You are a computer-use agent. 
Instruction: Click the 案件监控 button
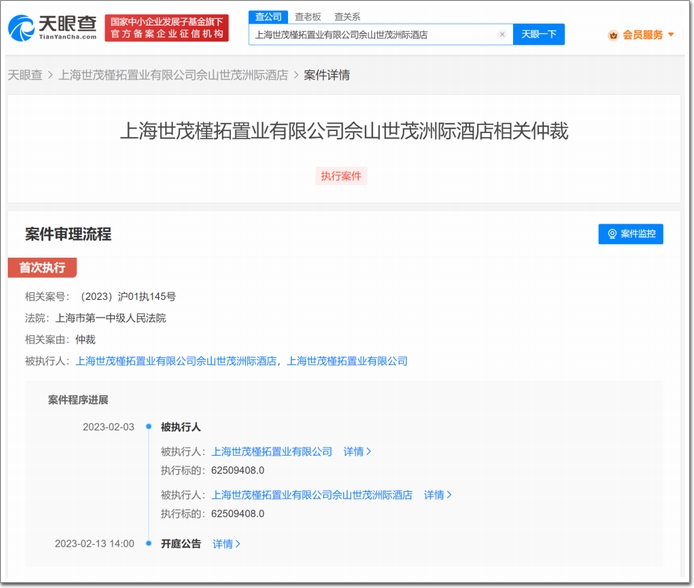coord(631,234)
